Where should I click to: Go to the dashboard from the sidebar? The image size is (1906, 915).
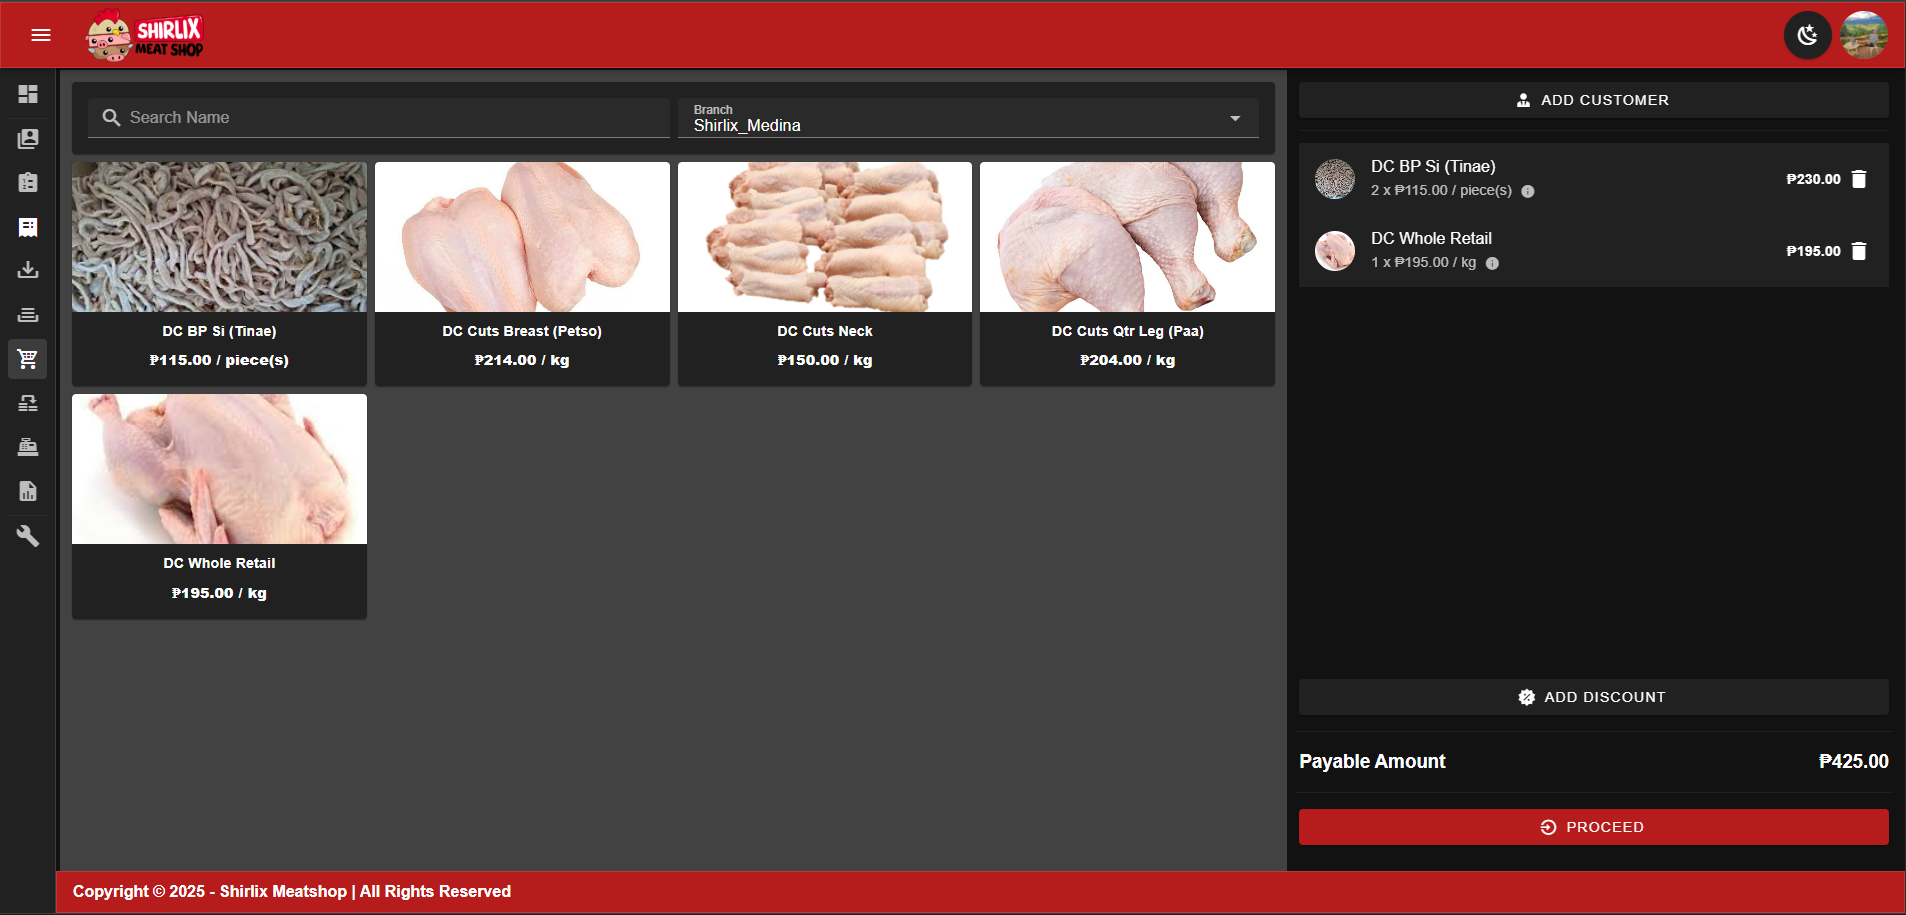point(28,94)
